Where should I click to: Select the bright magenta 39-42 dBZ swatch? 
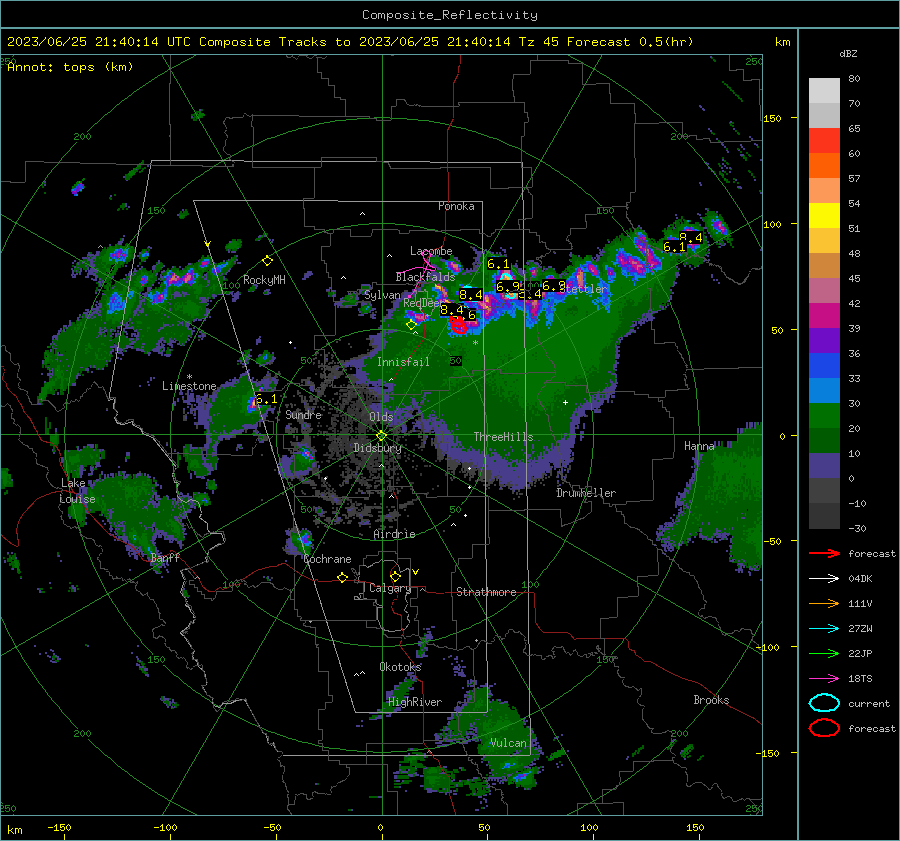pyautogui.click(x=824, y=316)
